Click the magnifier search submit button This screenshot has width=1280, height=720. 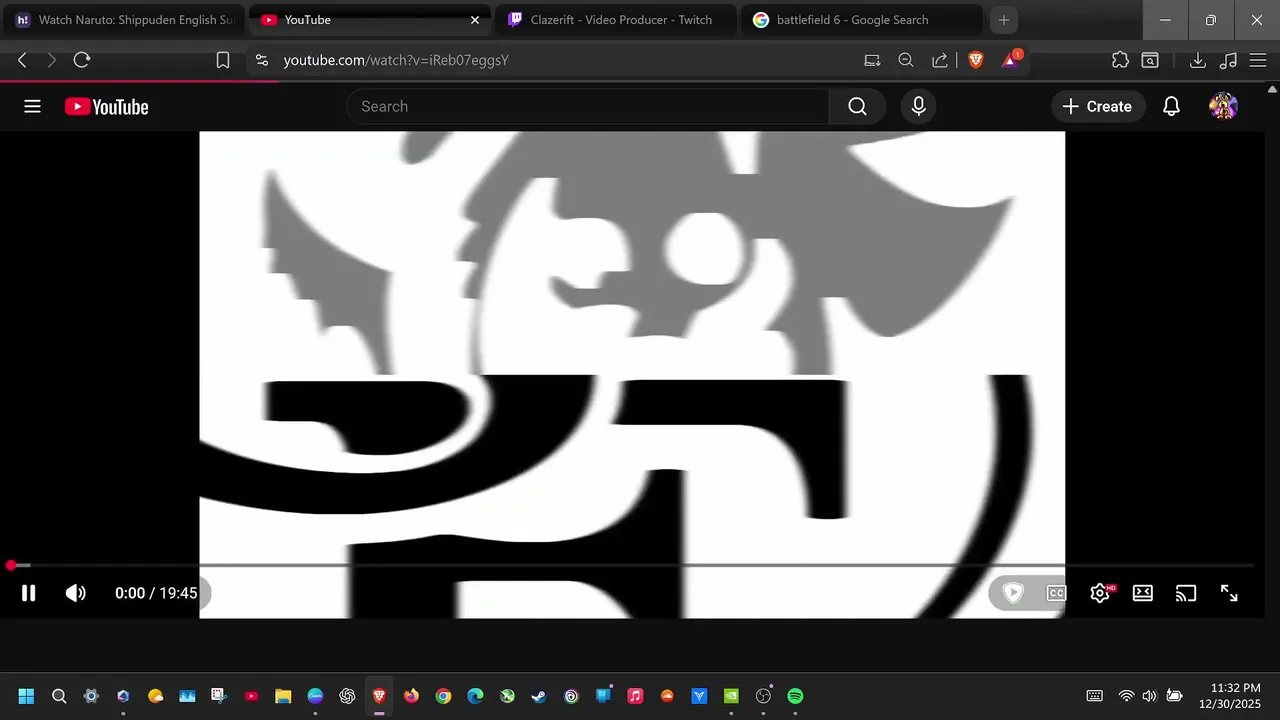tap(857, 106)
